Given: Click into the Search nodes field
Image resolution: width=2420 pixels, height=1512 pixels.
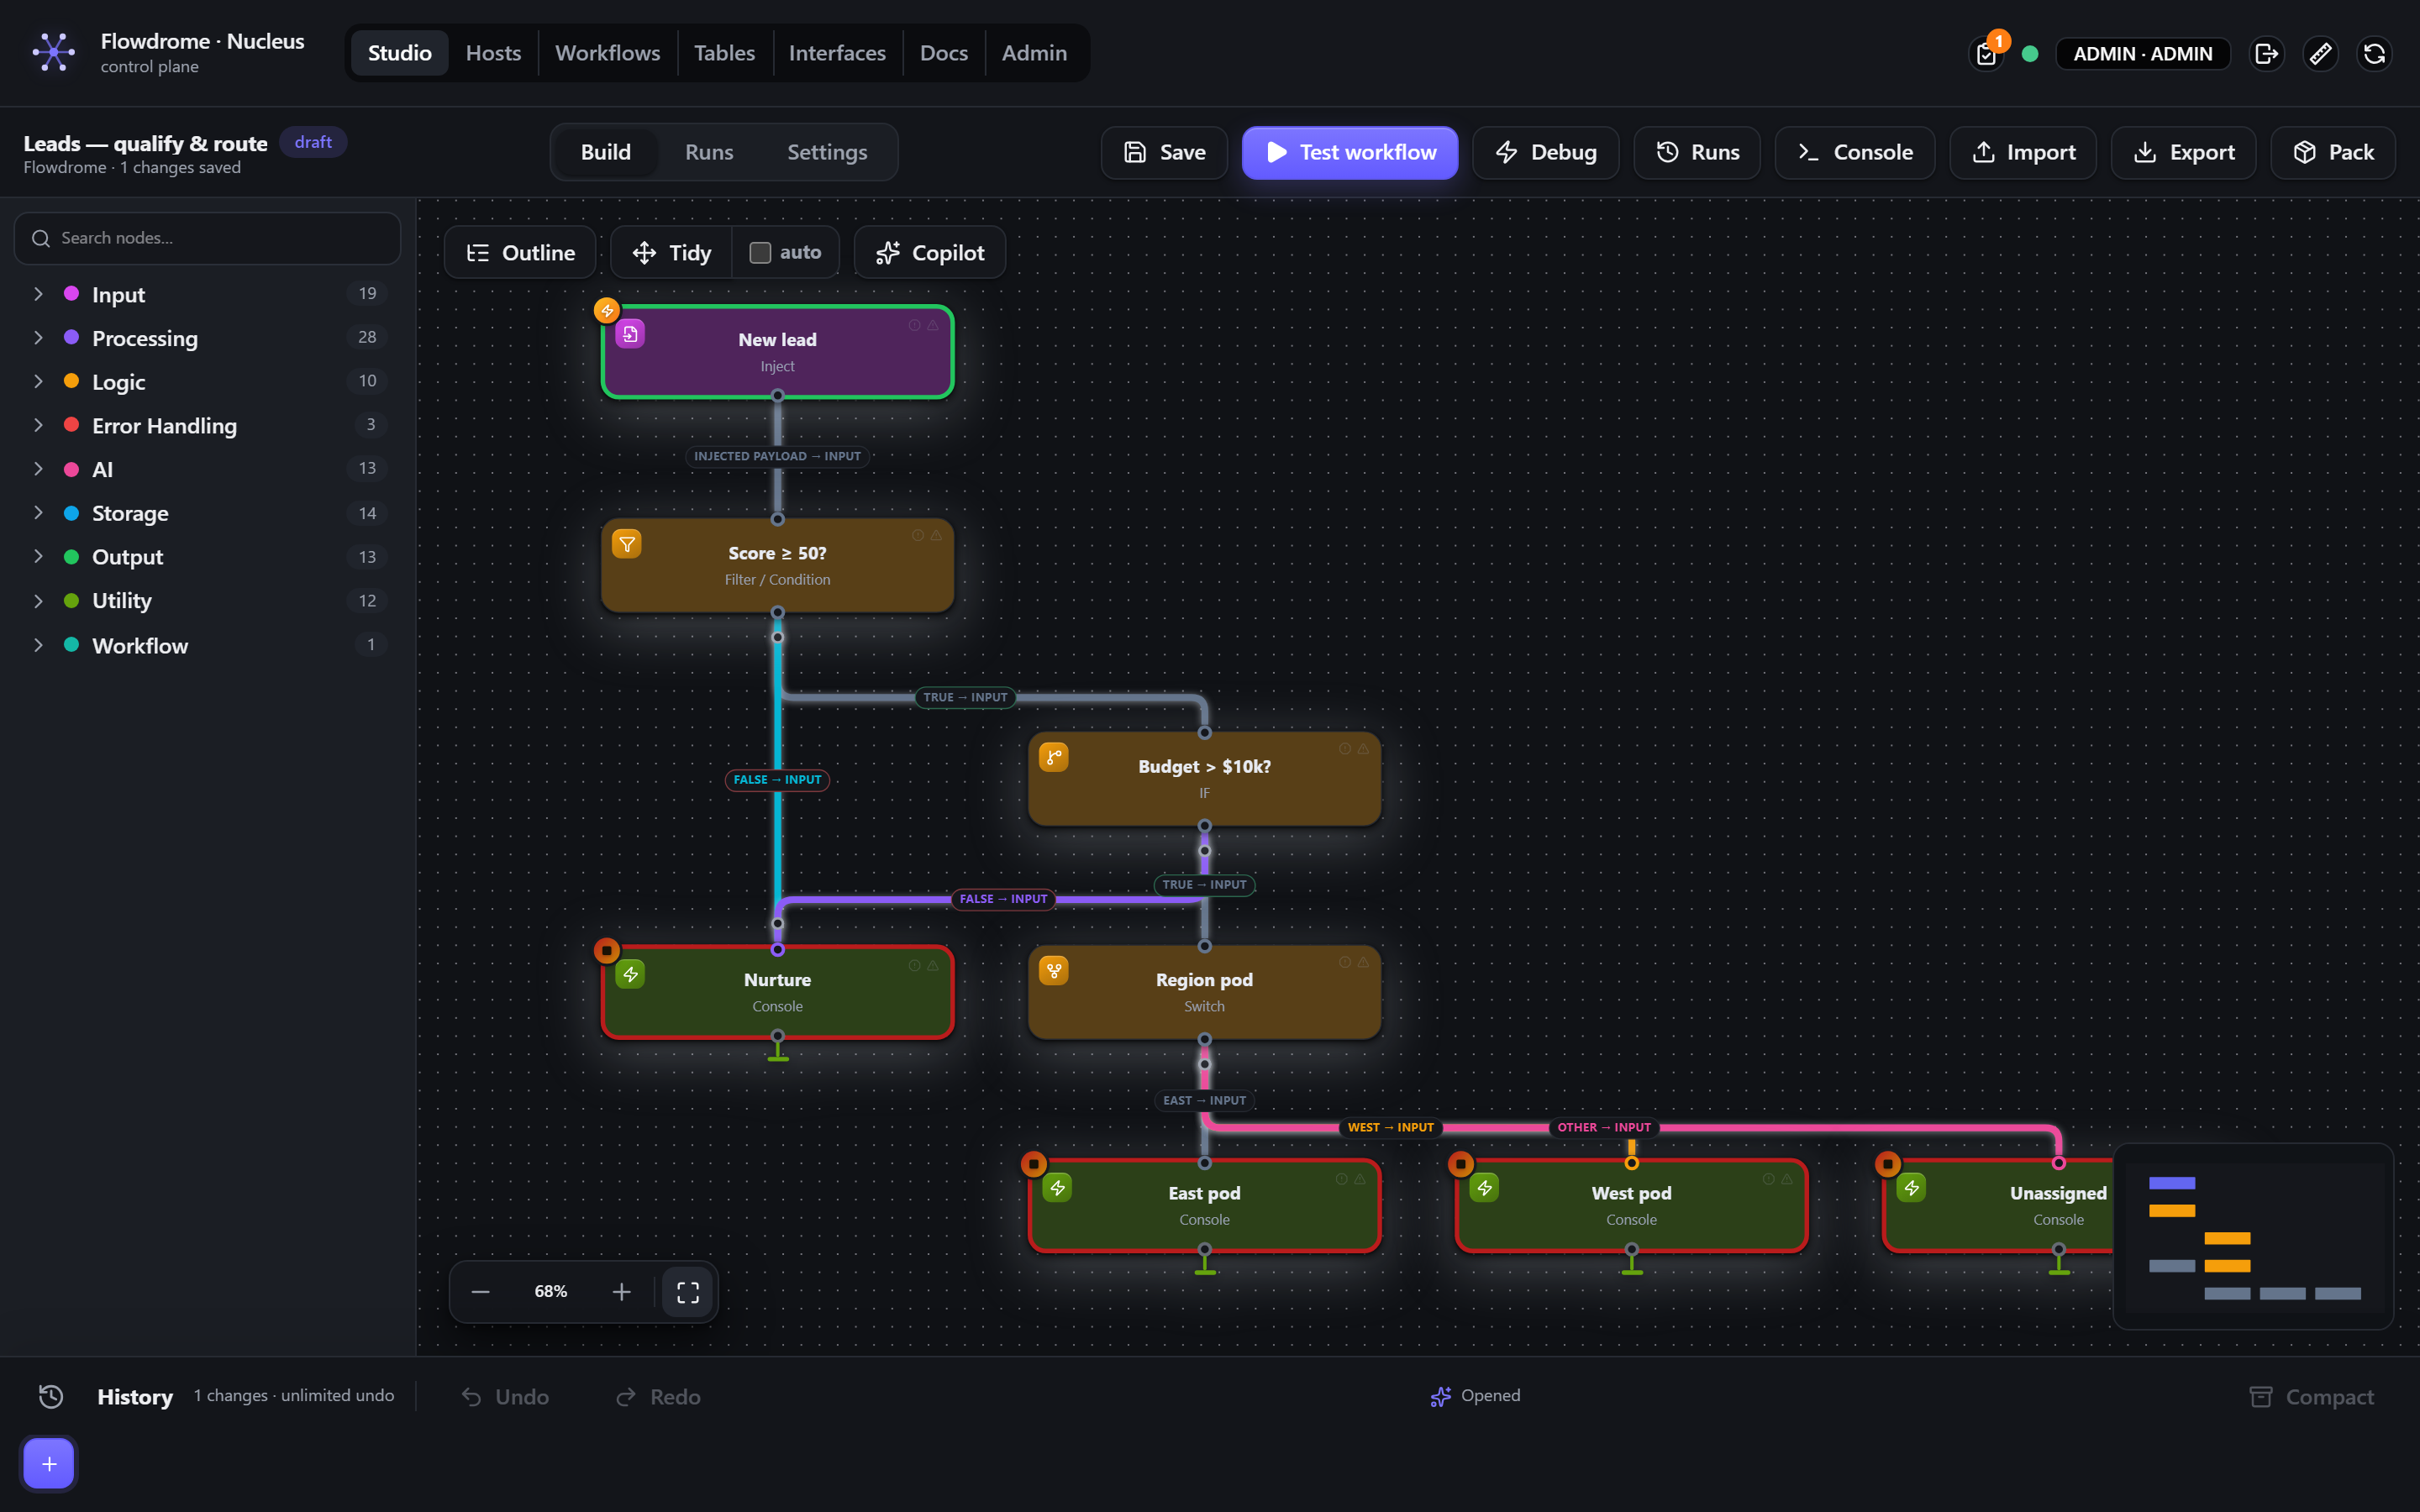Looking at the screenshot, I should point(208,238).
